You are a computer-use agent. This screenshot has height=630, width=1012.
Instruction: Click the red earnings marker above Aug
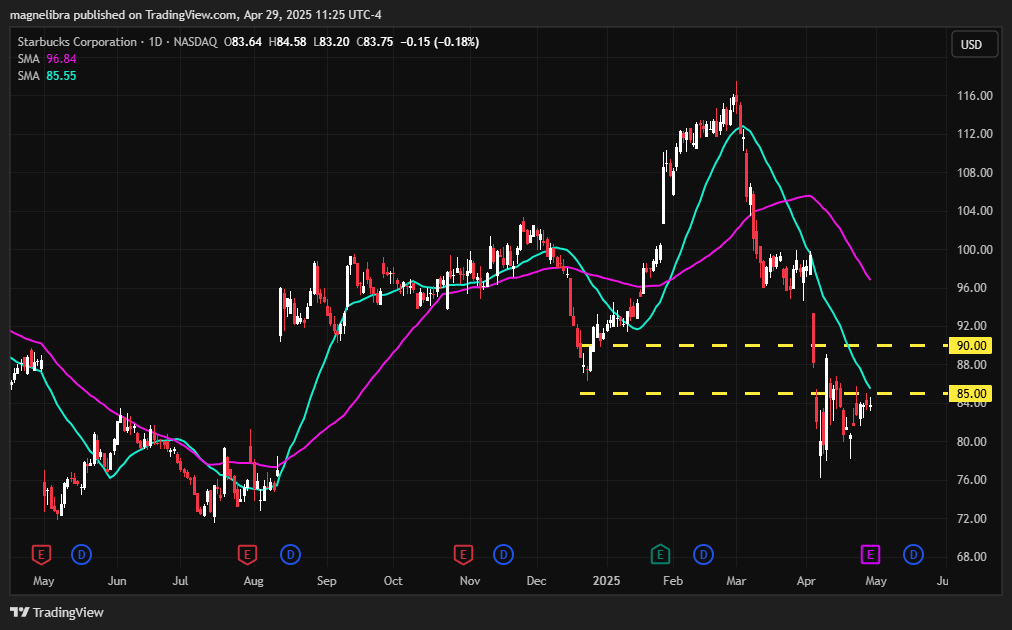(x=247, y=554)
